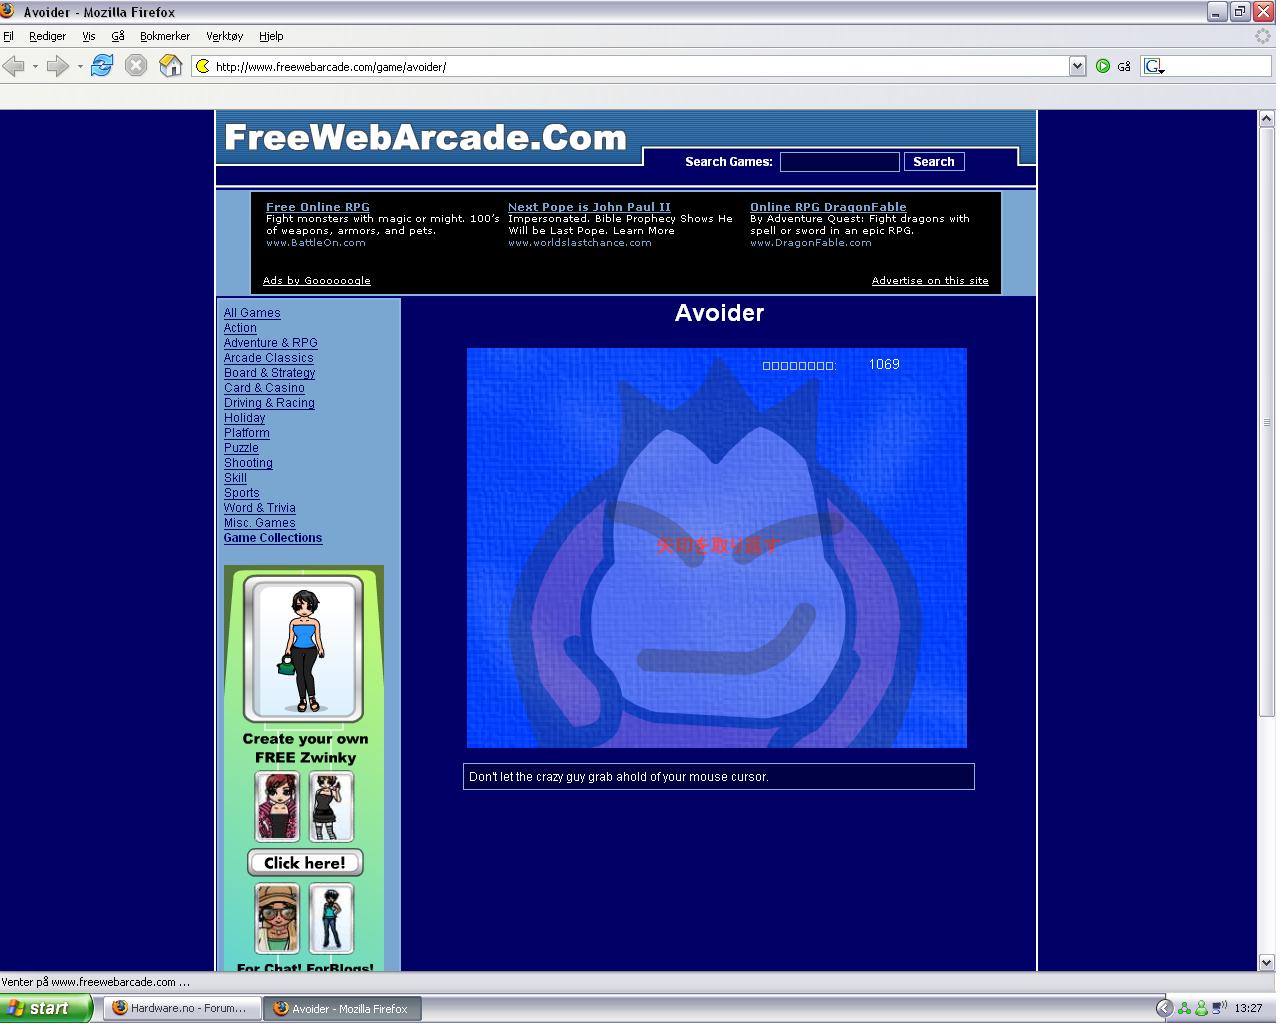The image size is (1280, 1024).
Task: Open the Arcade Classics link
Action: [269, 358]
